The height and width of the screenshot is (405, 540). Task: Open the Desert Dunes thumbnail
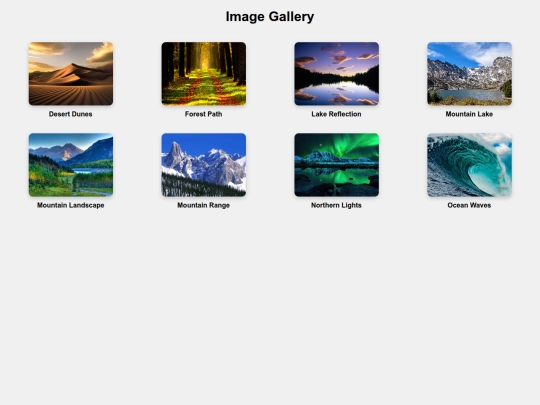71,74
